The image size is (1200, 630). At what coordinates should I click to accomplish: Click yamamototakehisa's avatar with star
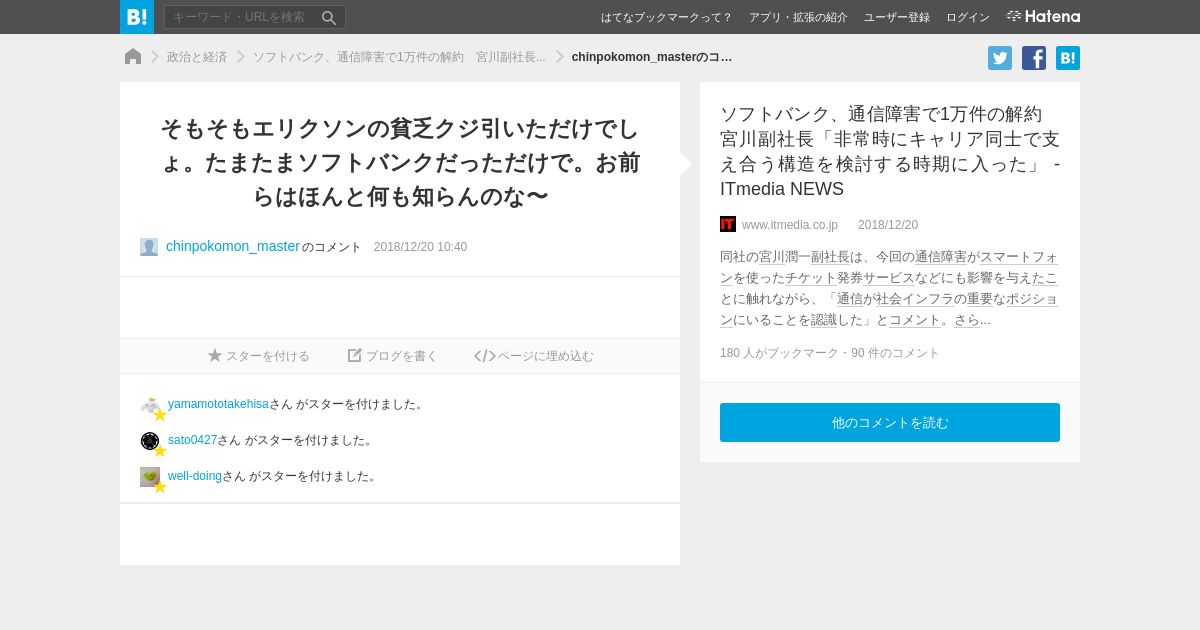click(x=152, y=407)
